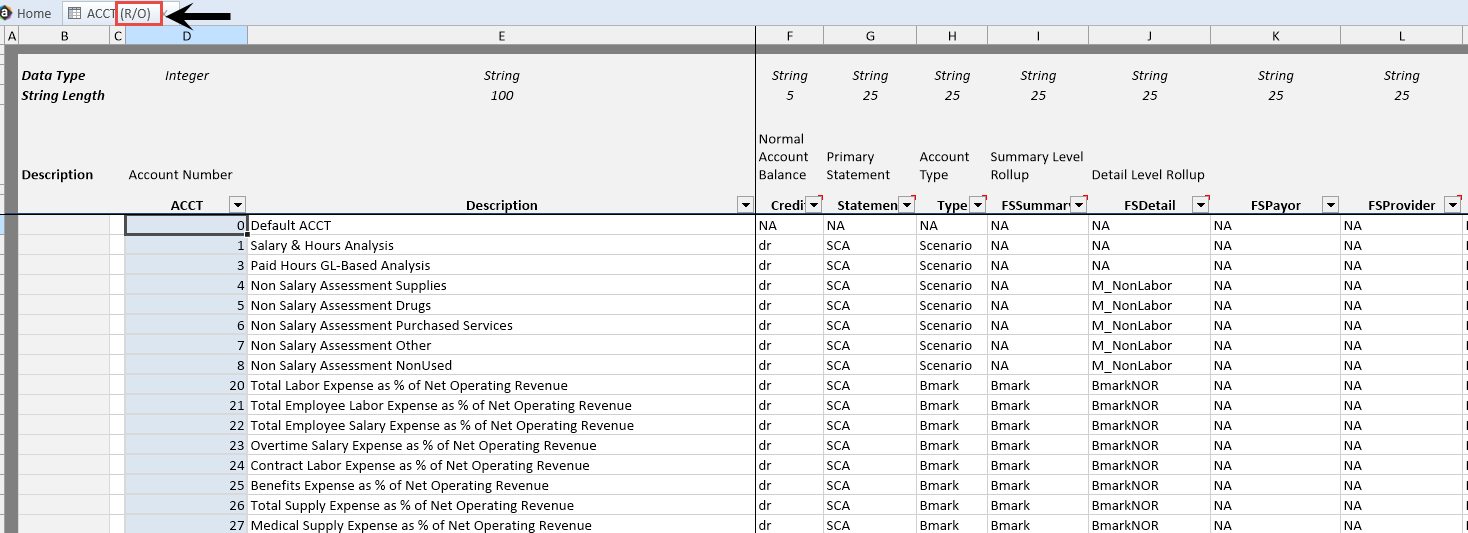Select column E header
The image size is (1468, 533).
point(501,36)
